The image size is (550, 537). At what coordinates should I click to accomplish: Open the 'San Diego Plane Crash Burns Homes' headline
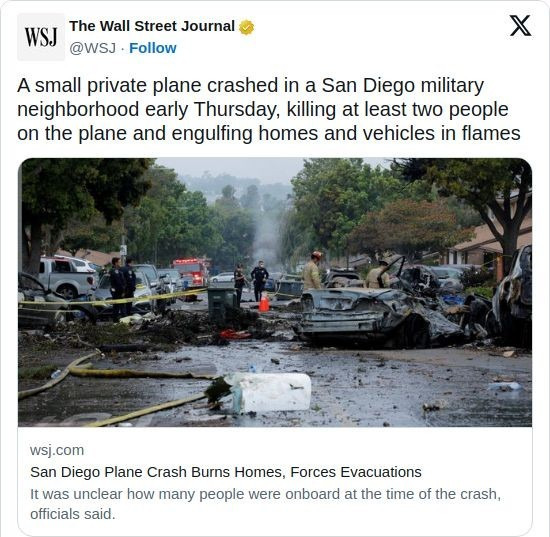click(x=226, y=472)
